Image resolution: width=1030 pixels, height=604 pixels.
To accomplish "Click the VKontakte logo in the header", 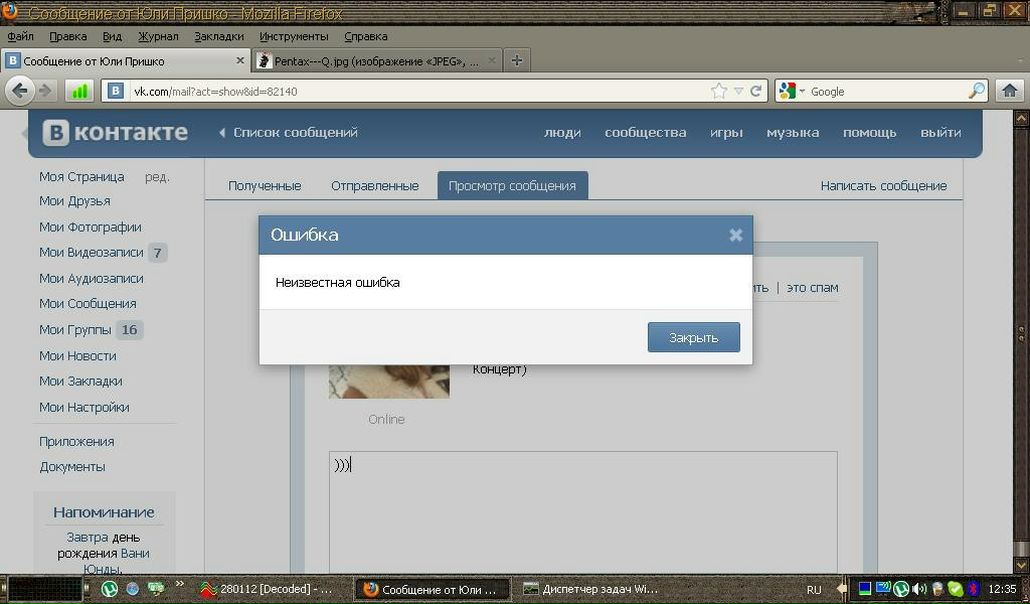I will [115, 133].
